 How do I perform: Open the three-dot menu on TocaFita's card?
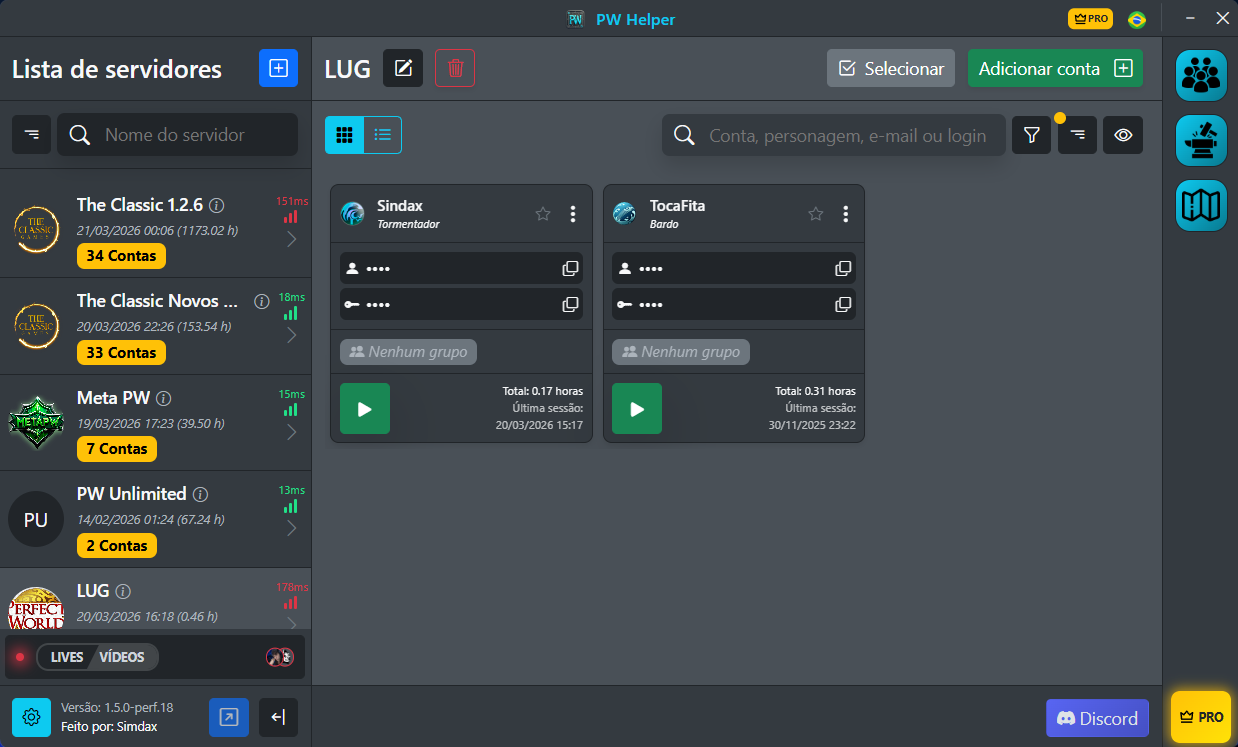coord(845,213)
